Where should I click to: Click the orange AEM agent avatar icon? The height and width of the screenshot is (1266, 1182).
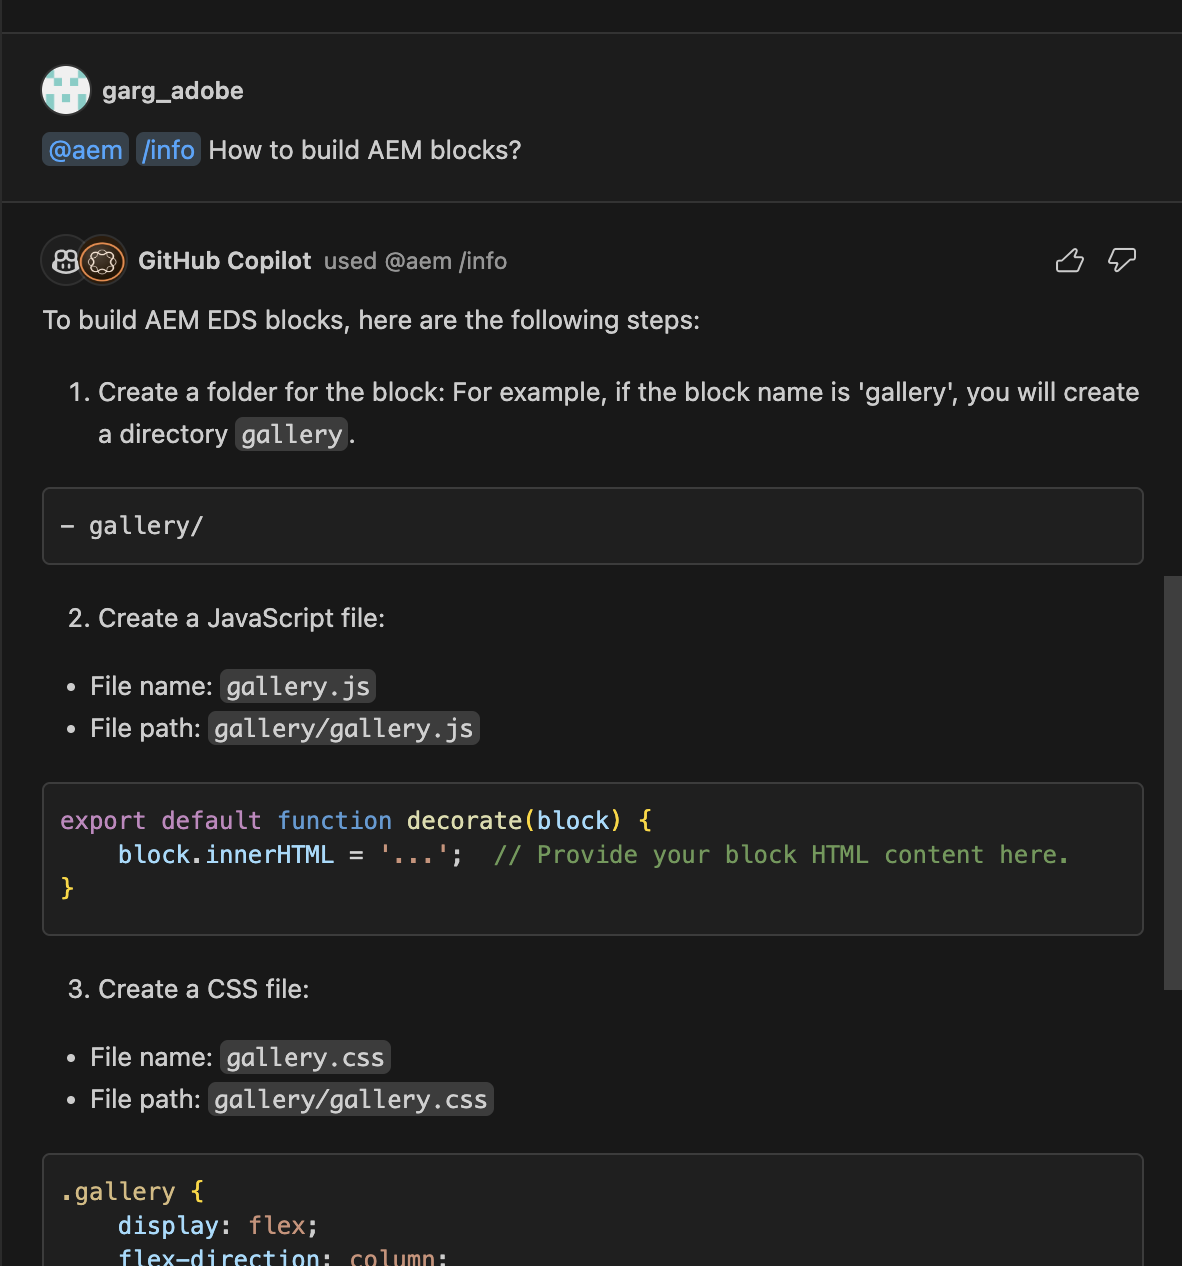[102, 261]
